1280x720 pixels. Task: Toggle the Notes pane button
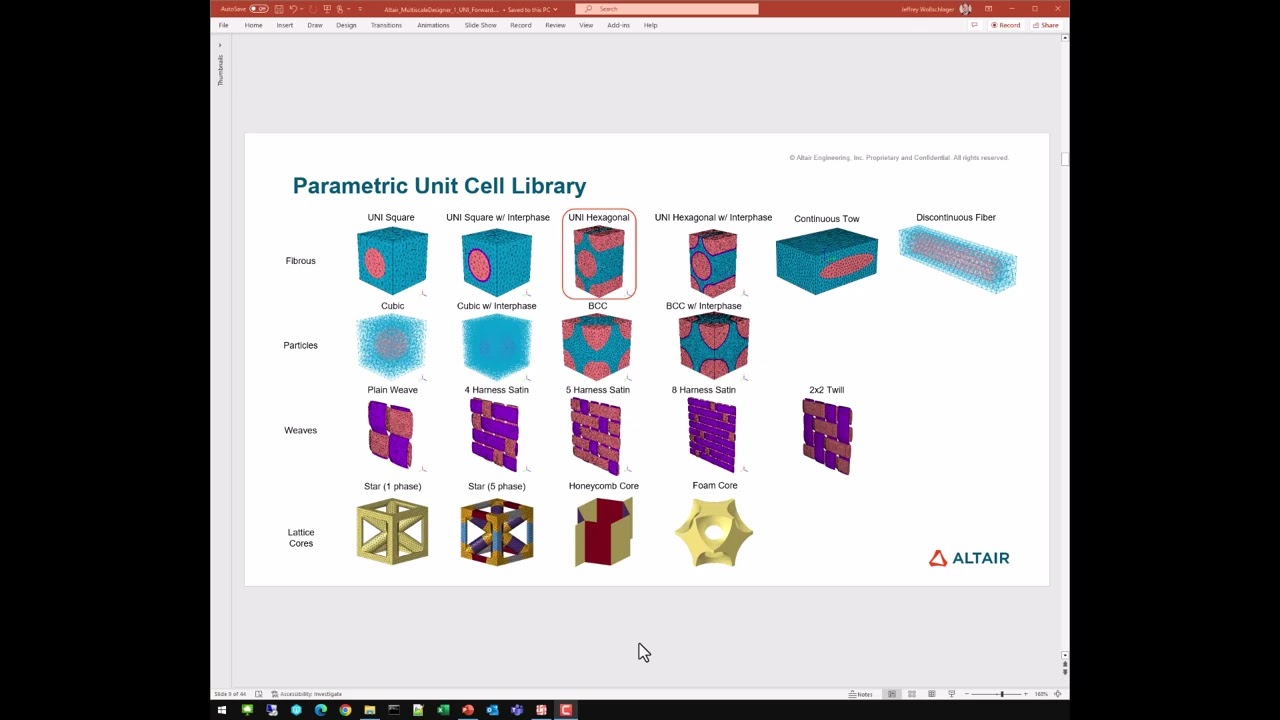pyautogui.click(x=860, y=694)
